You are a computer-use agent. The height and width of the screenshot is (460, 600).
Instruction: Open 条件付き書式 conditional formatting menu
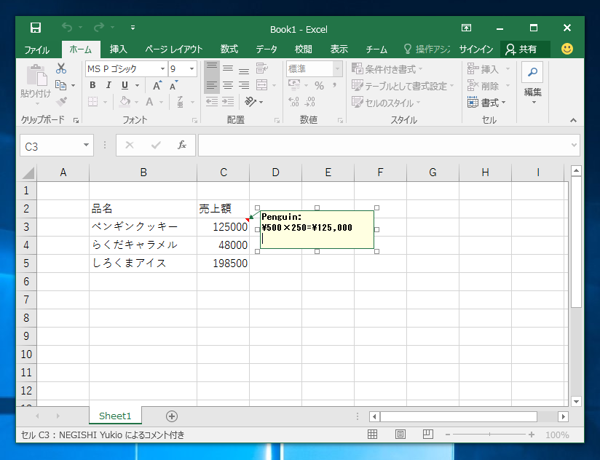(x=387, y=69)
